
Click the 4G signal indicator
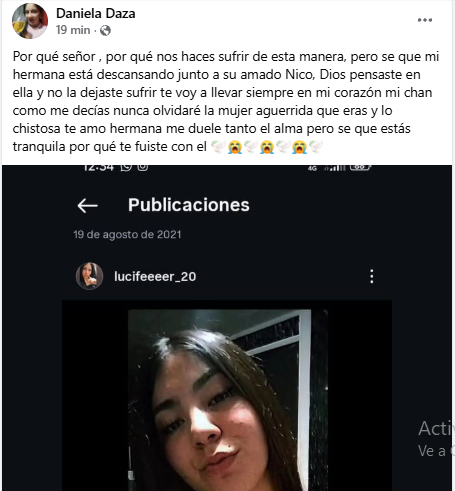[x=312, y=168]
